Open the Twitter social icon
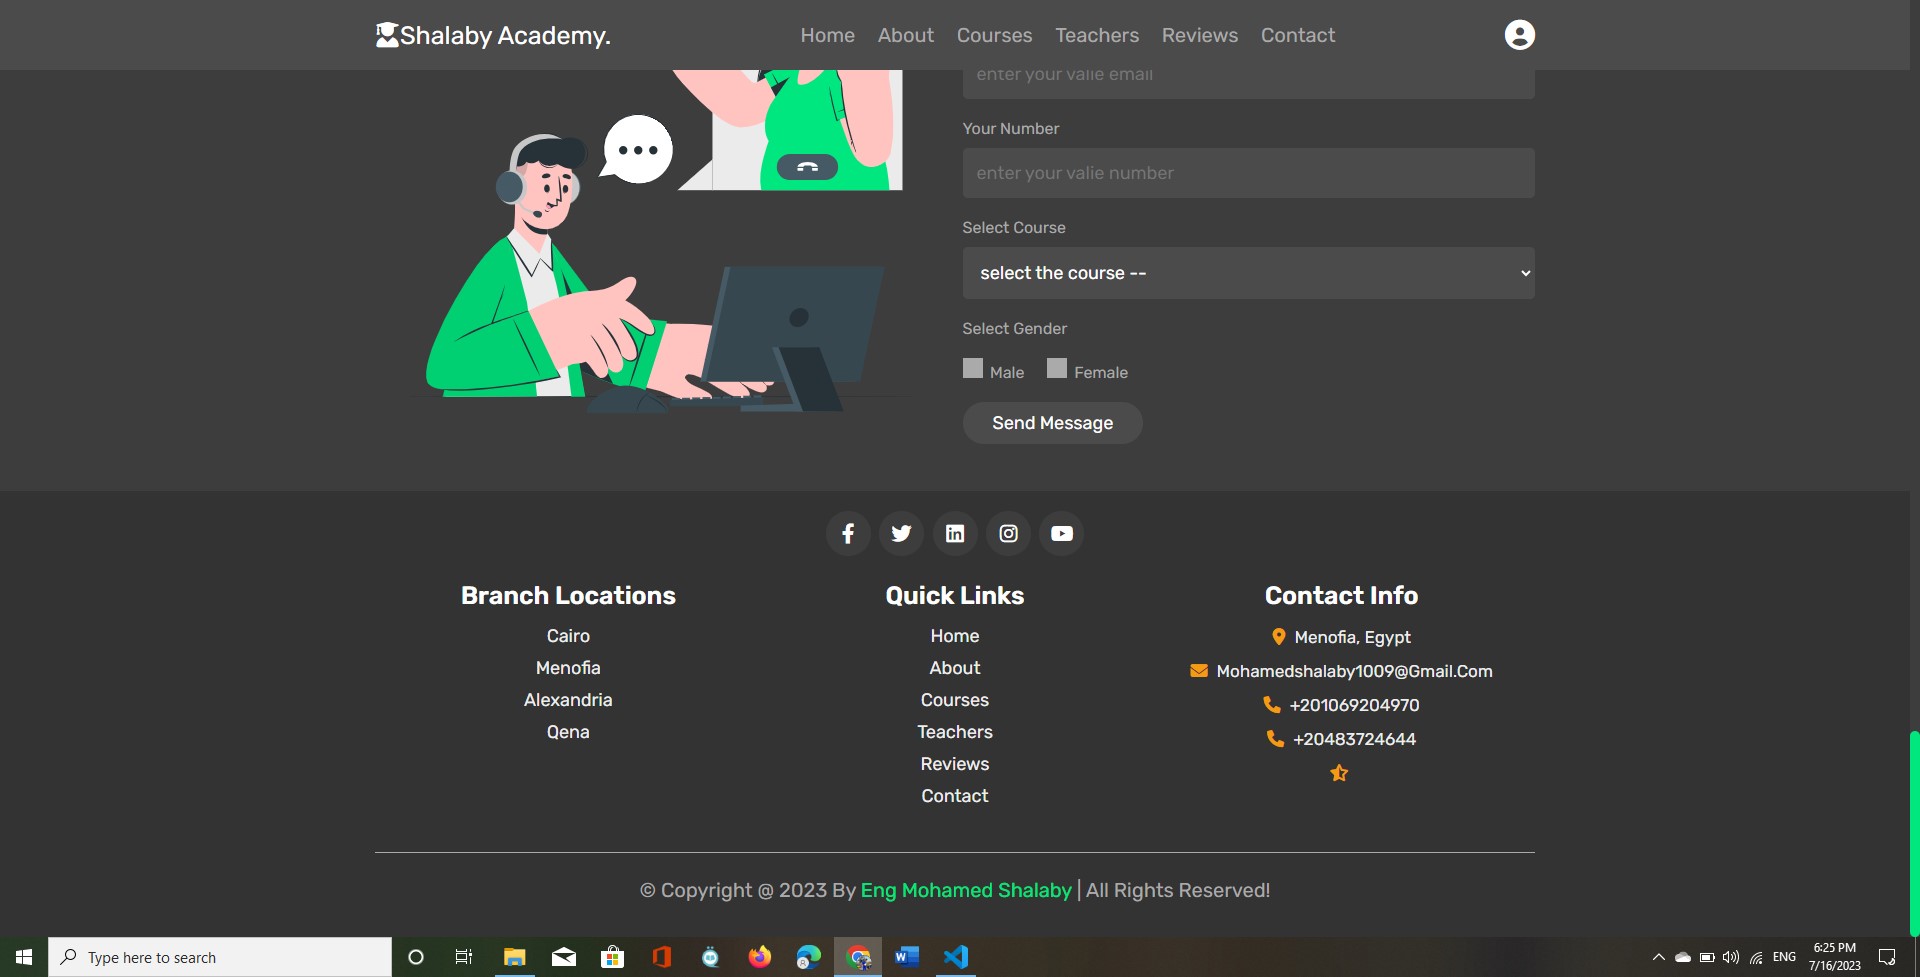Screen dimensions: 1920x977 click(901, 534)
